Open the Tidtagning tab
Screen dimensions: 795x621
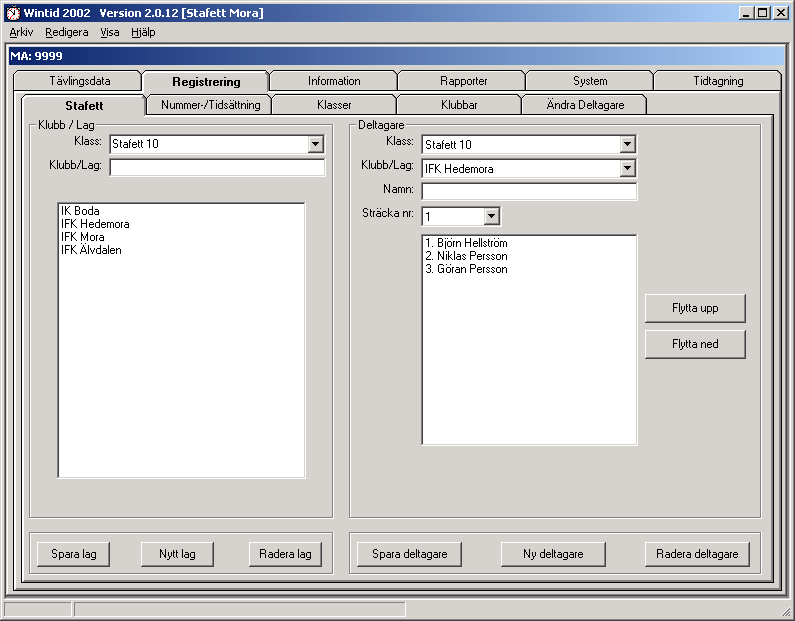tap(718, 81)
